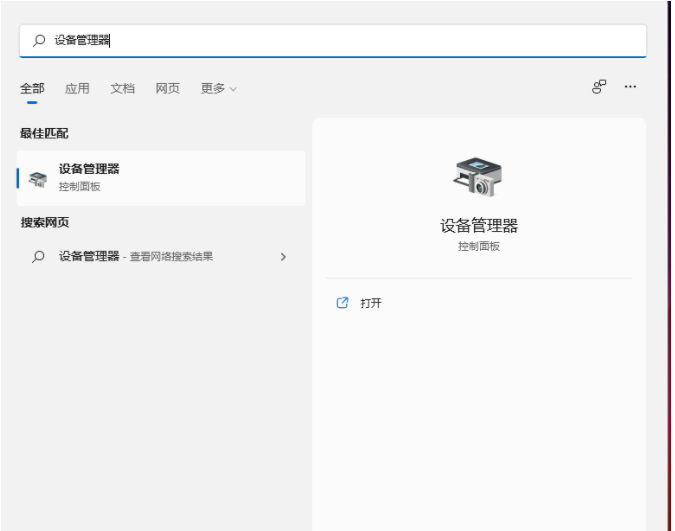Open the 网页 filter tab

click(167, 88)
